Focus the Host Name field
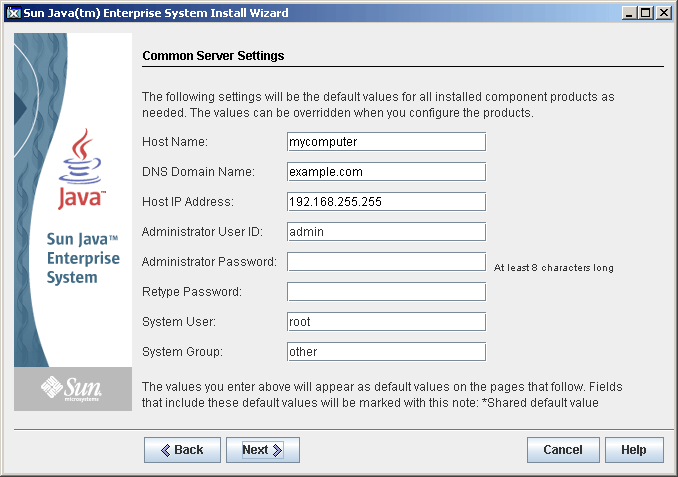The height and width of the screenshot is (477, 678). [386, 142]
